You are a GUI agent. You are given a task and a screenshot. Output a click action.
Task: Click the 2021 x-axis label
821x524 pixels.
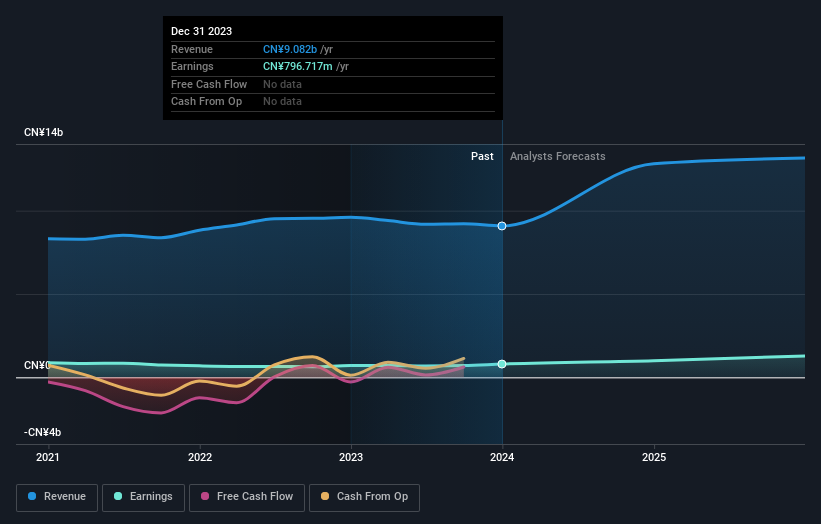tap(48, 458)
